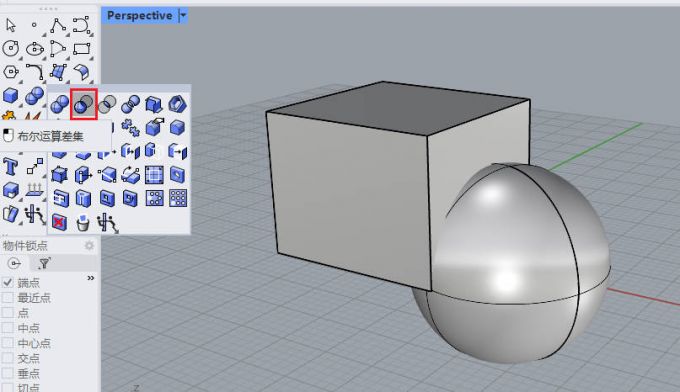
Task: Click the blue Box solid tool
Action: [10, 95]
